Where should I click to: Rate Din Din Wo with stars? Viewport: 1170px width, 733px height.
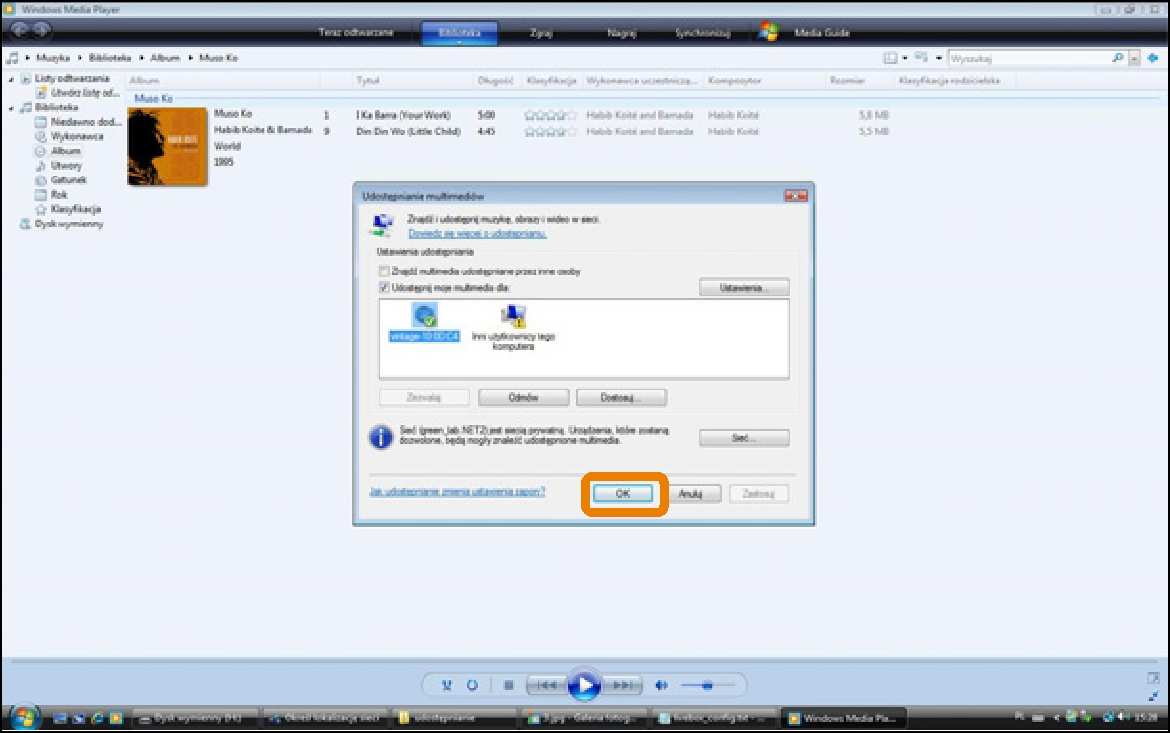(551, 131)
